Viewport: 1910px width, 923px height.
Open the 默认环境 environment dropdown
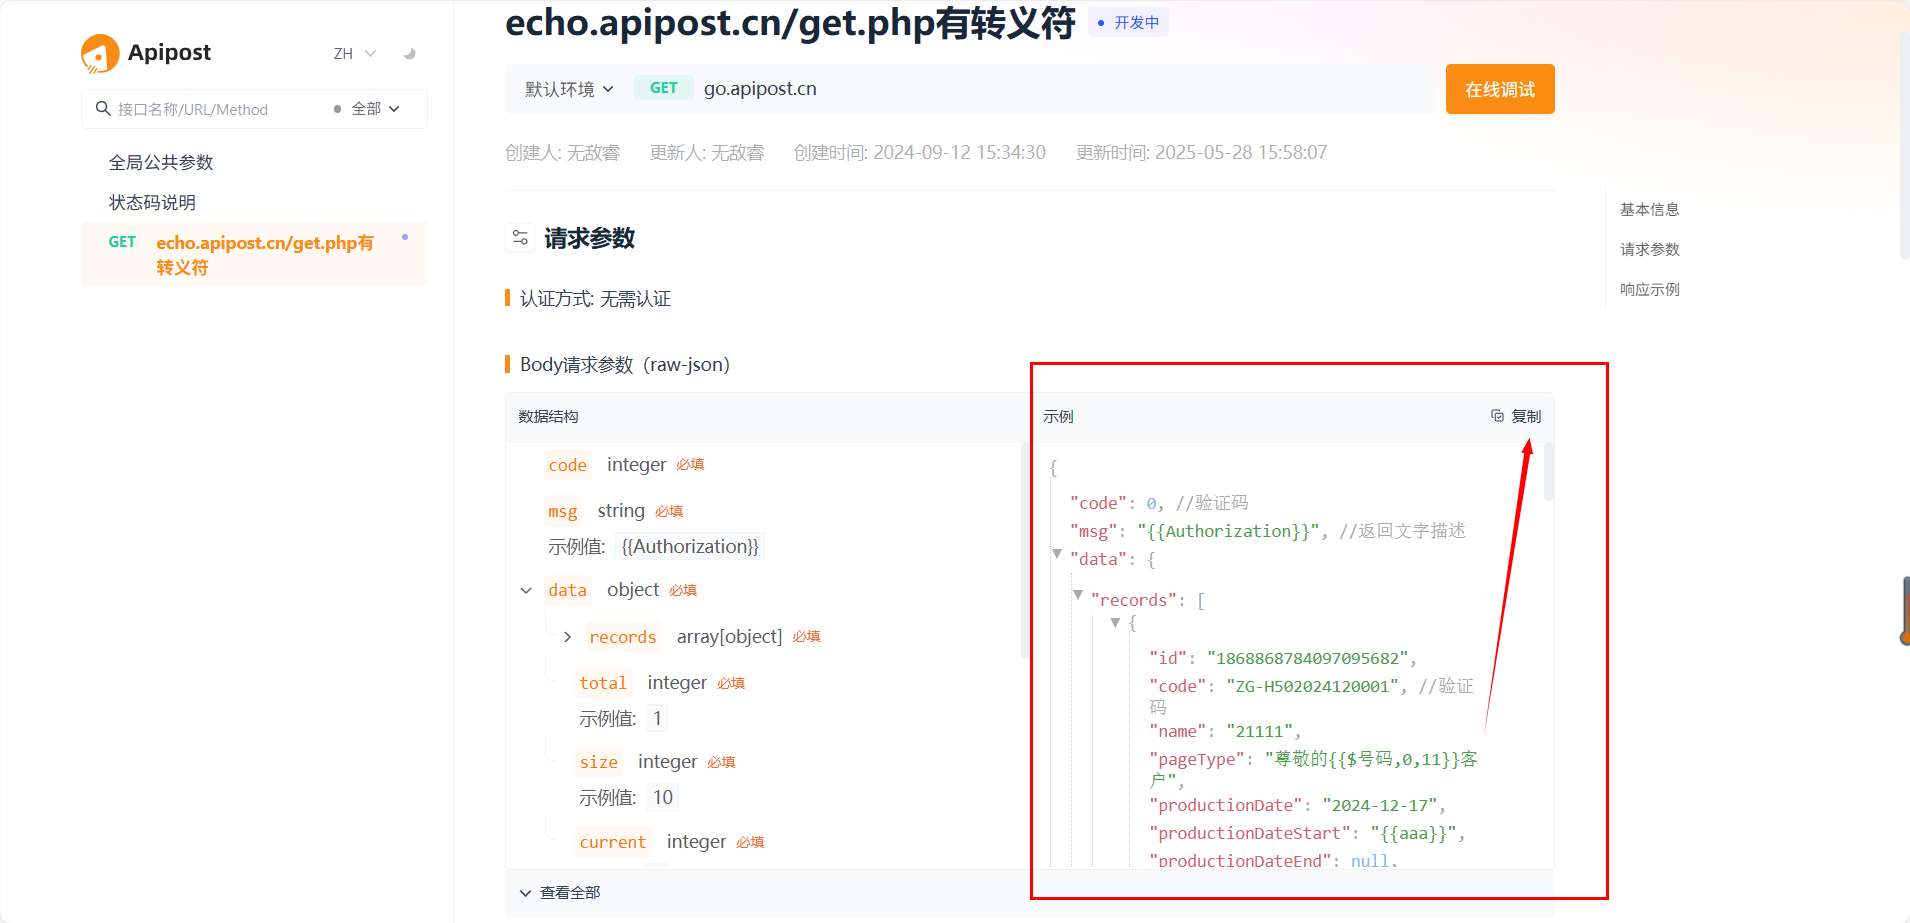(569, 89)
